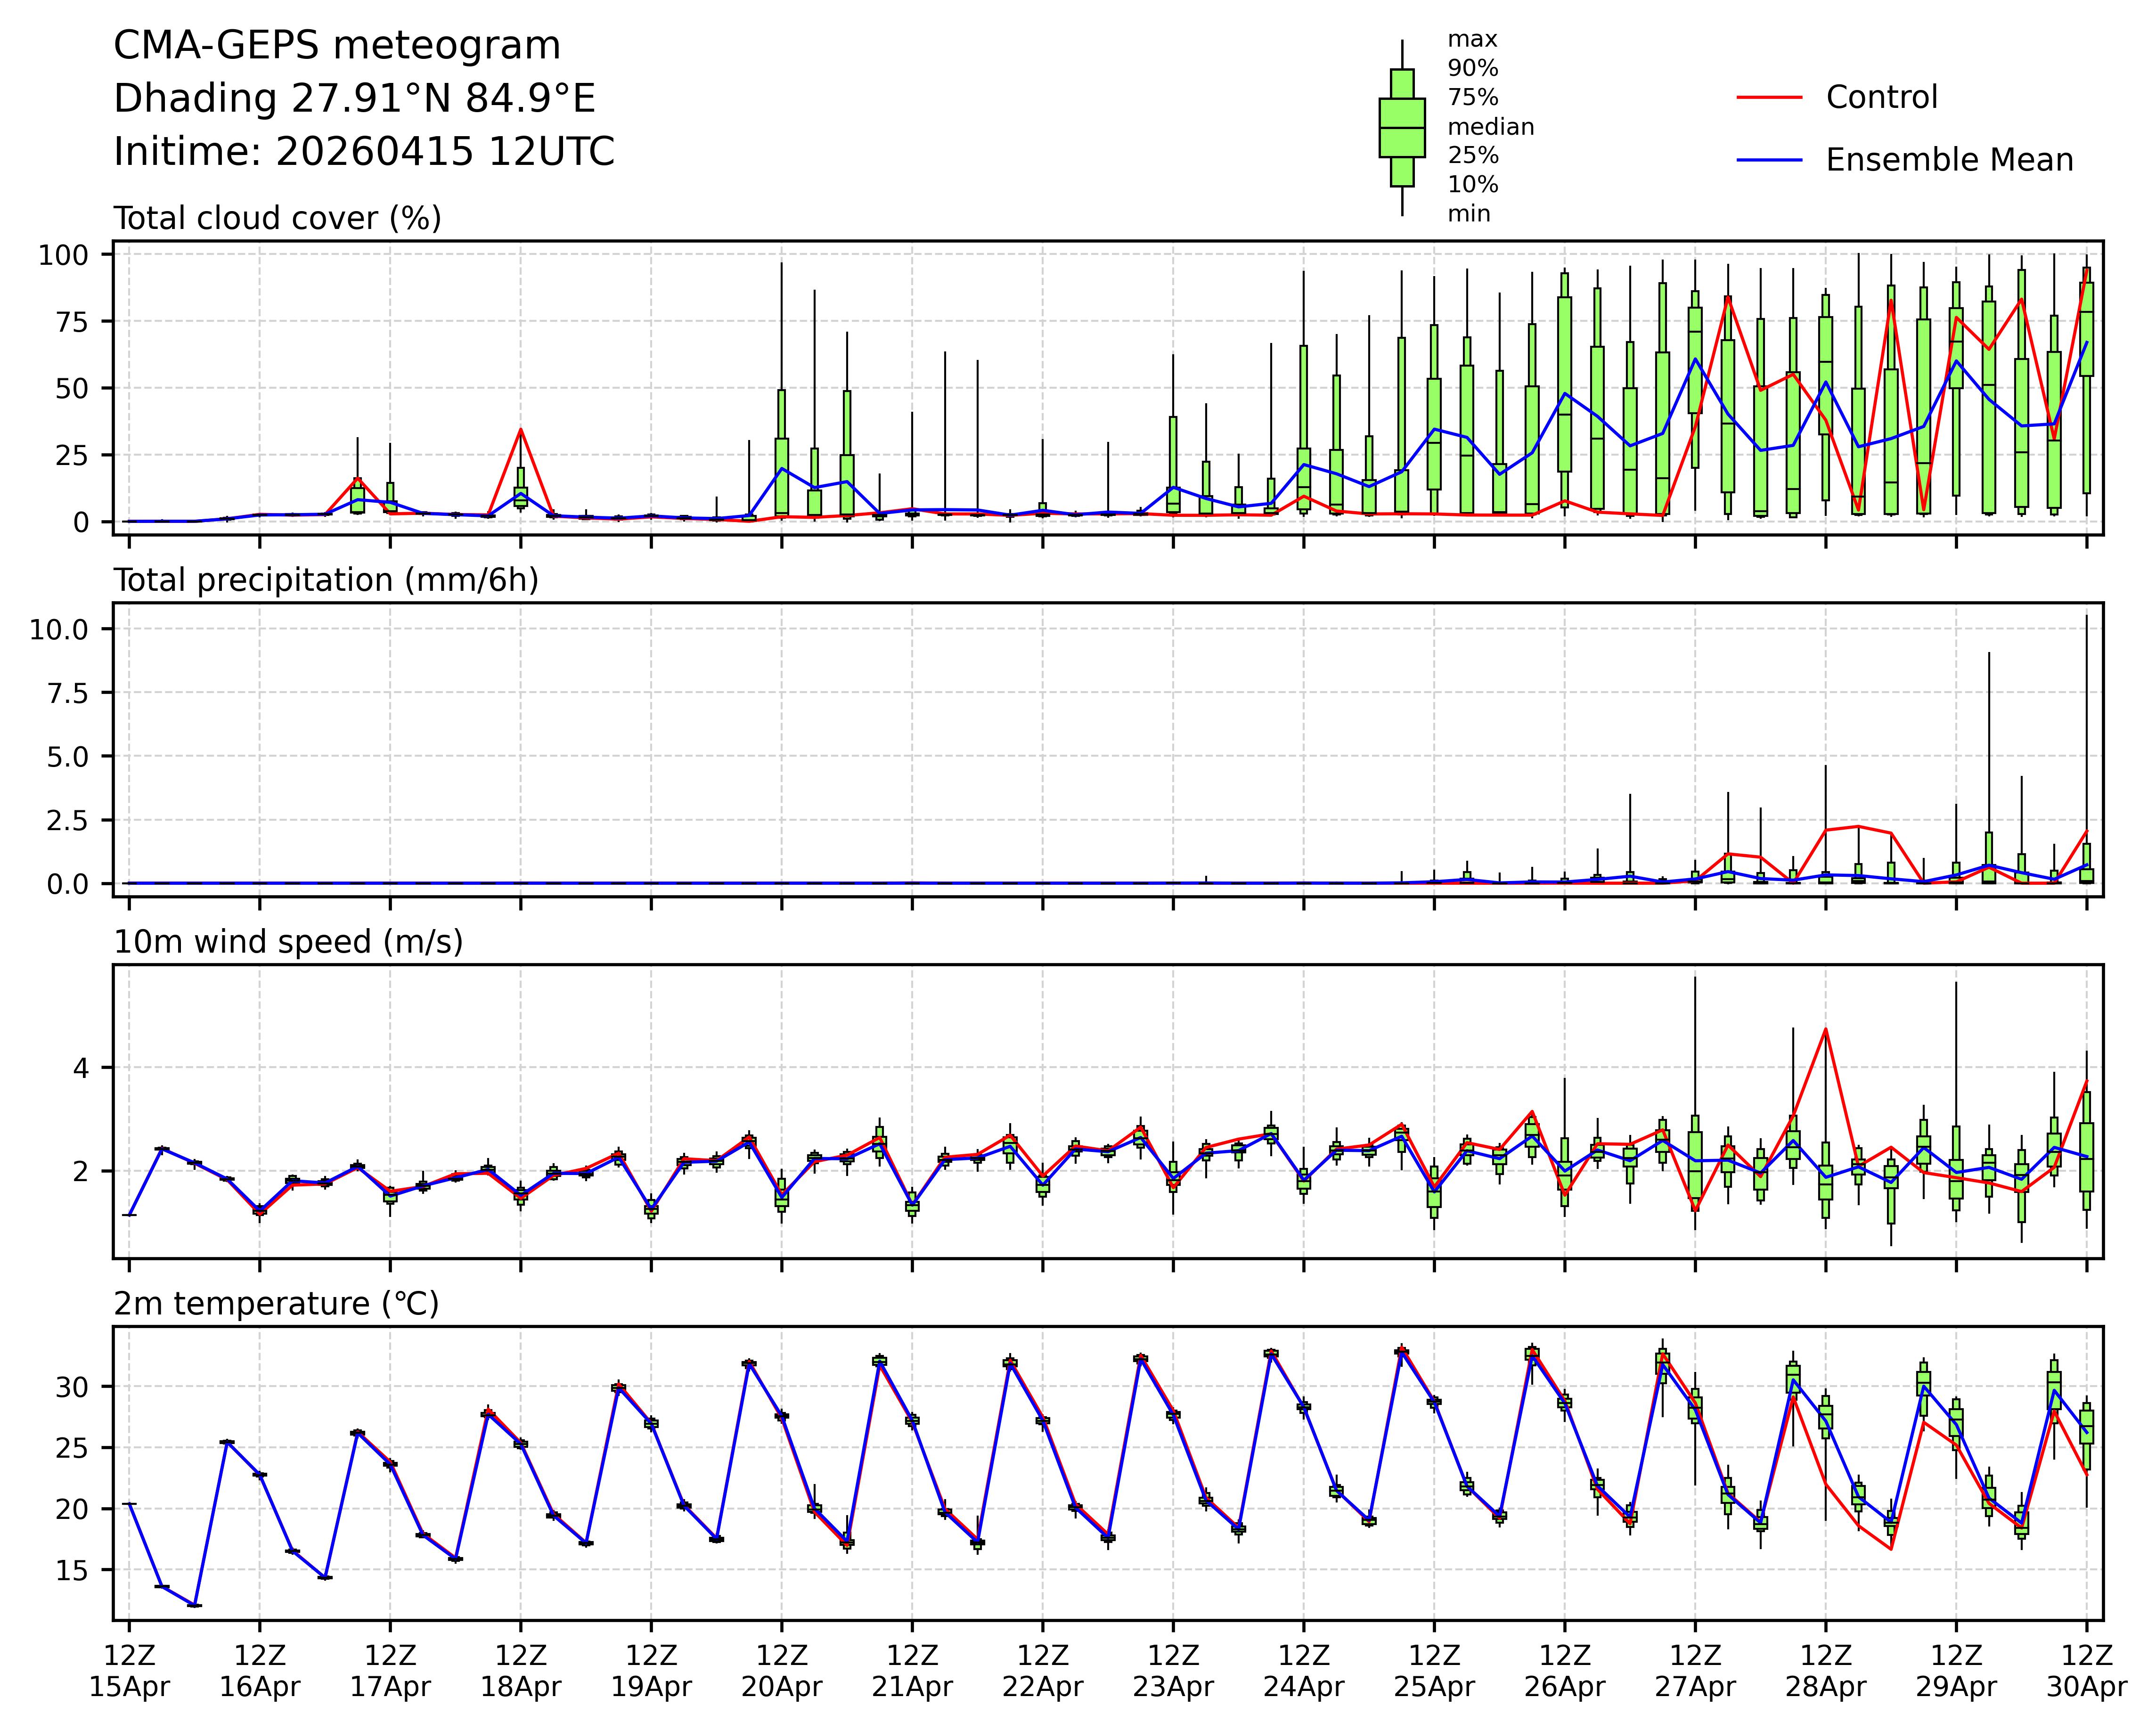This screenshot has height=1730, width=2156.
Task: Click the '12Z 25Apr' x-axis label
Action: coord(1434,1670)
